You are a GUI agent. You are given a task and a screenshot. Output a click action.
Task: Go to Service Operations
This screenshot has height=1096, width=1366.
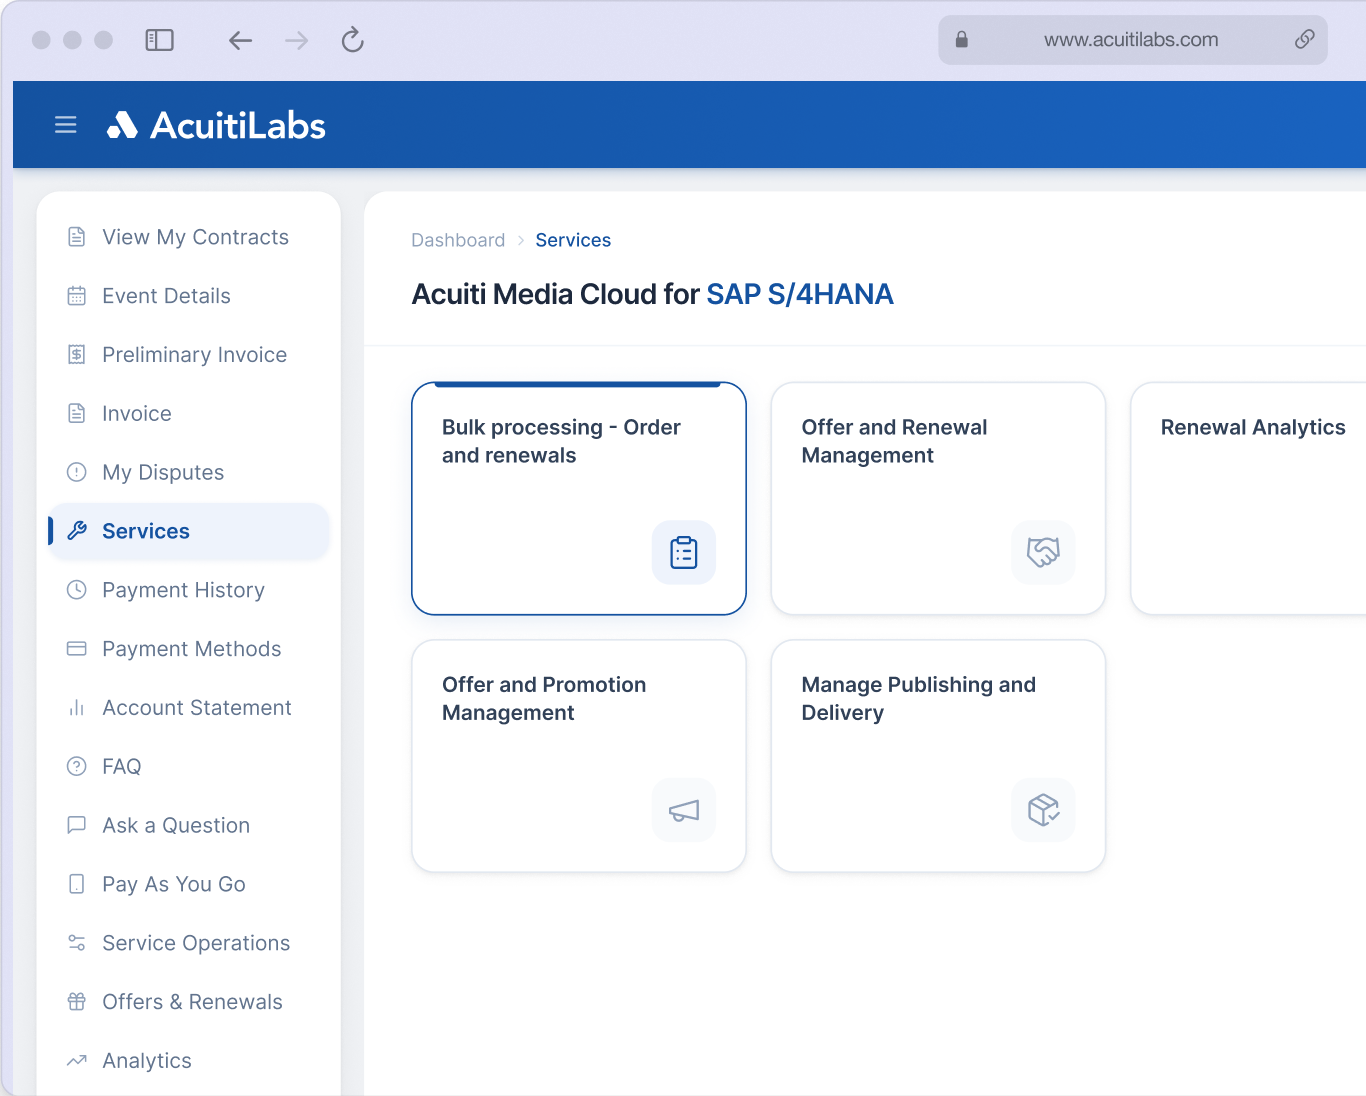click(x=189, y=943)
